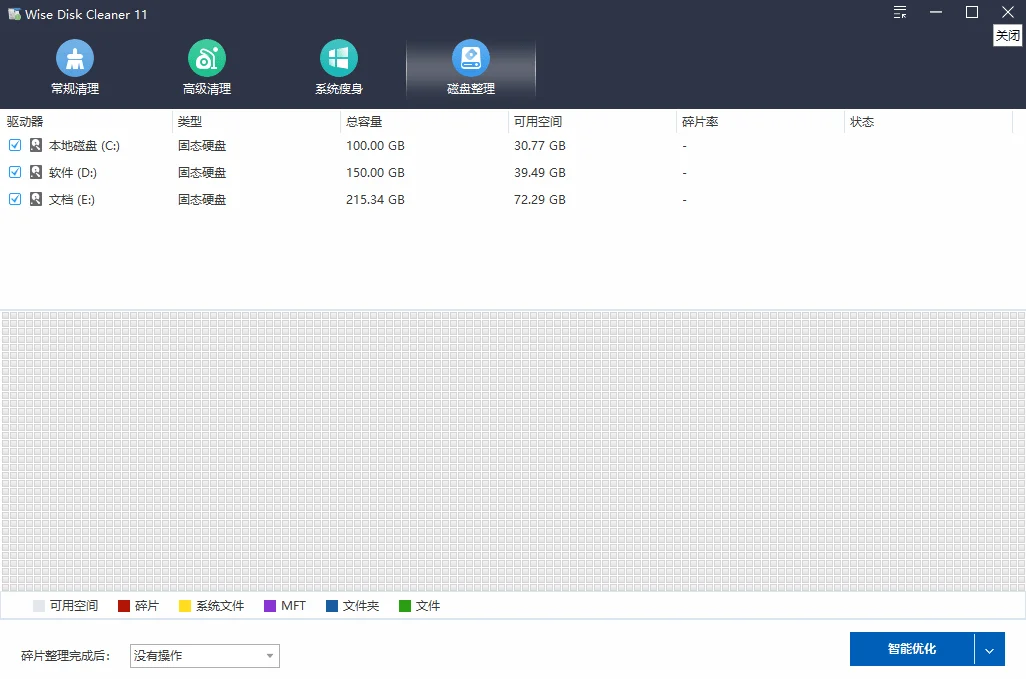The height and width of the screenshot is (679, 1026).
Task: Select the 高级清理 advanced clean icon
Action: click(x=206, y=58)
